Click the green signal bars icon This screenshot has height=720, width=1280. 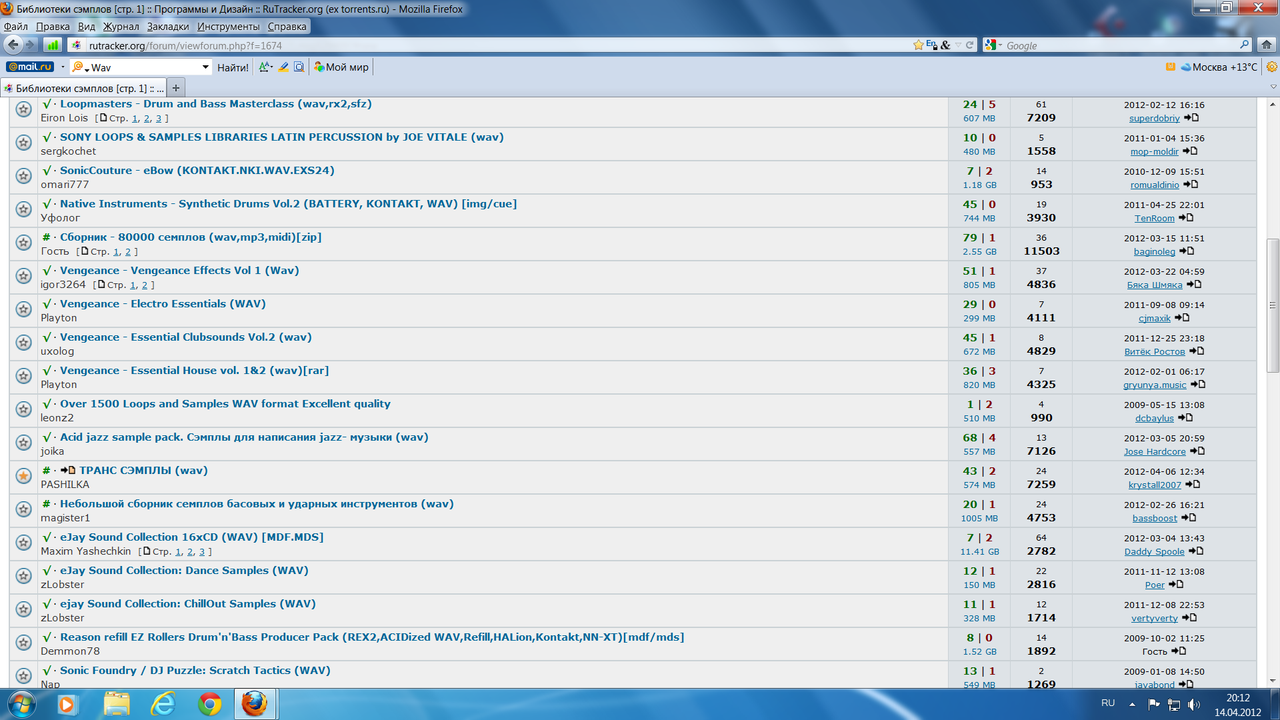[x=52, y=45]
